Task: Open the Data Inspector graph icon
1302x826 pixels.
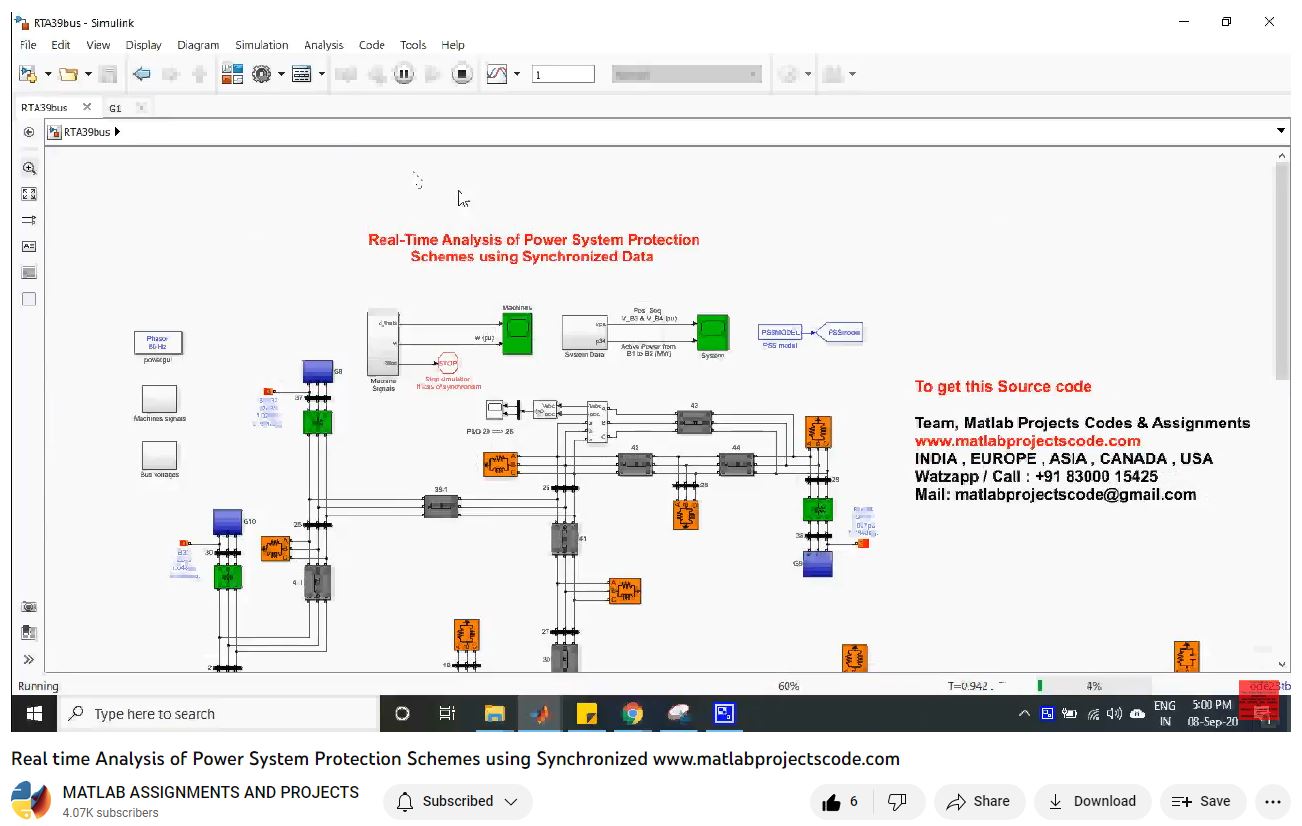Action: 497,74
